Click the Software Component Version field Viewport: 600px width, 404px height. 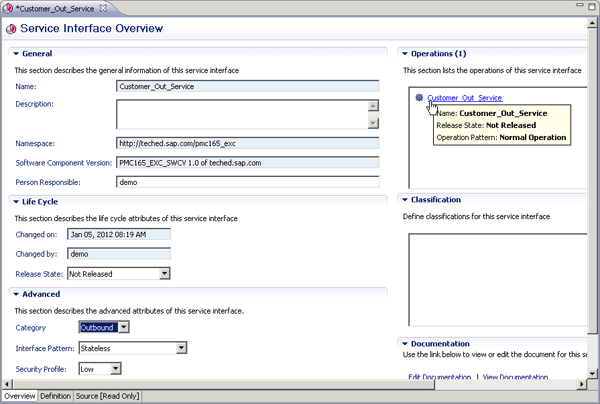pyautogui.click(x=248, y=163)
